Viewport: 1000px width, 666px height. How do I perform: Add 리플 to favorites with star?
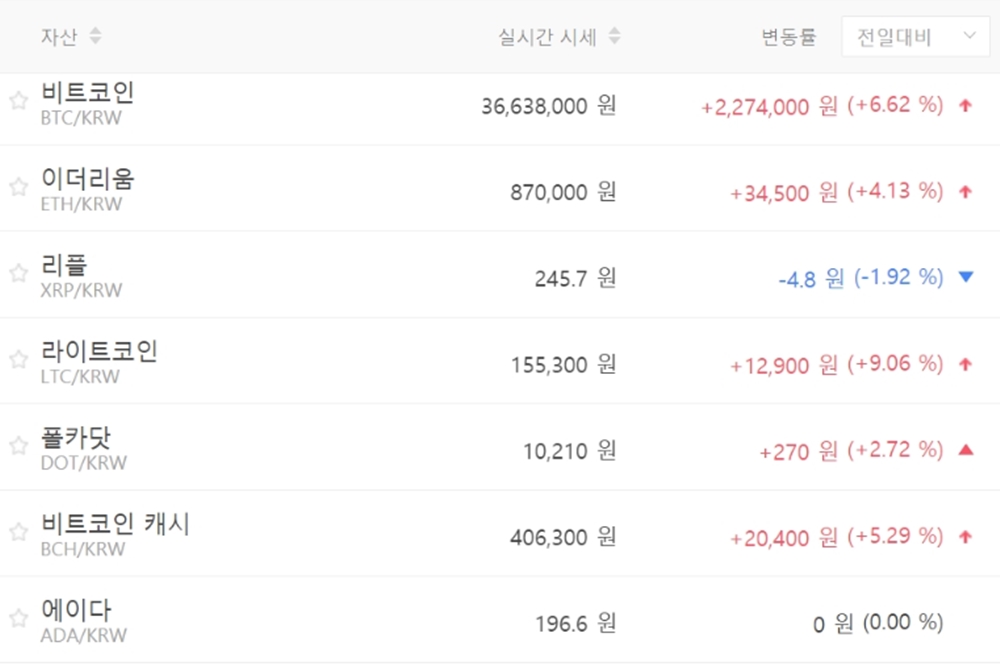pyautogui.click(x=18, y=273)
